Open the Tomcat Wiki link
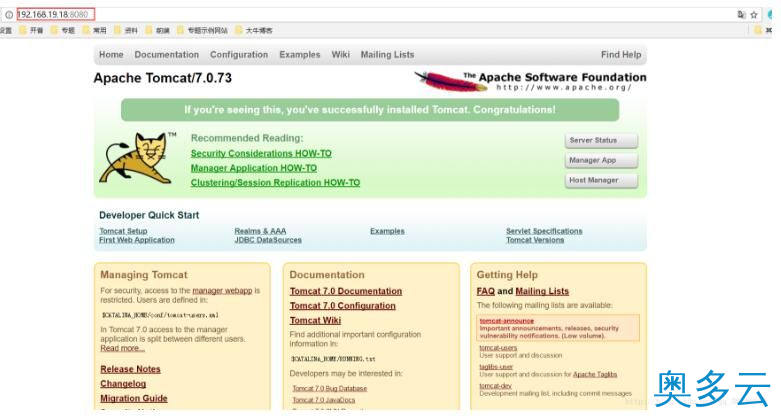 [315, 320]
